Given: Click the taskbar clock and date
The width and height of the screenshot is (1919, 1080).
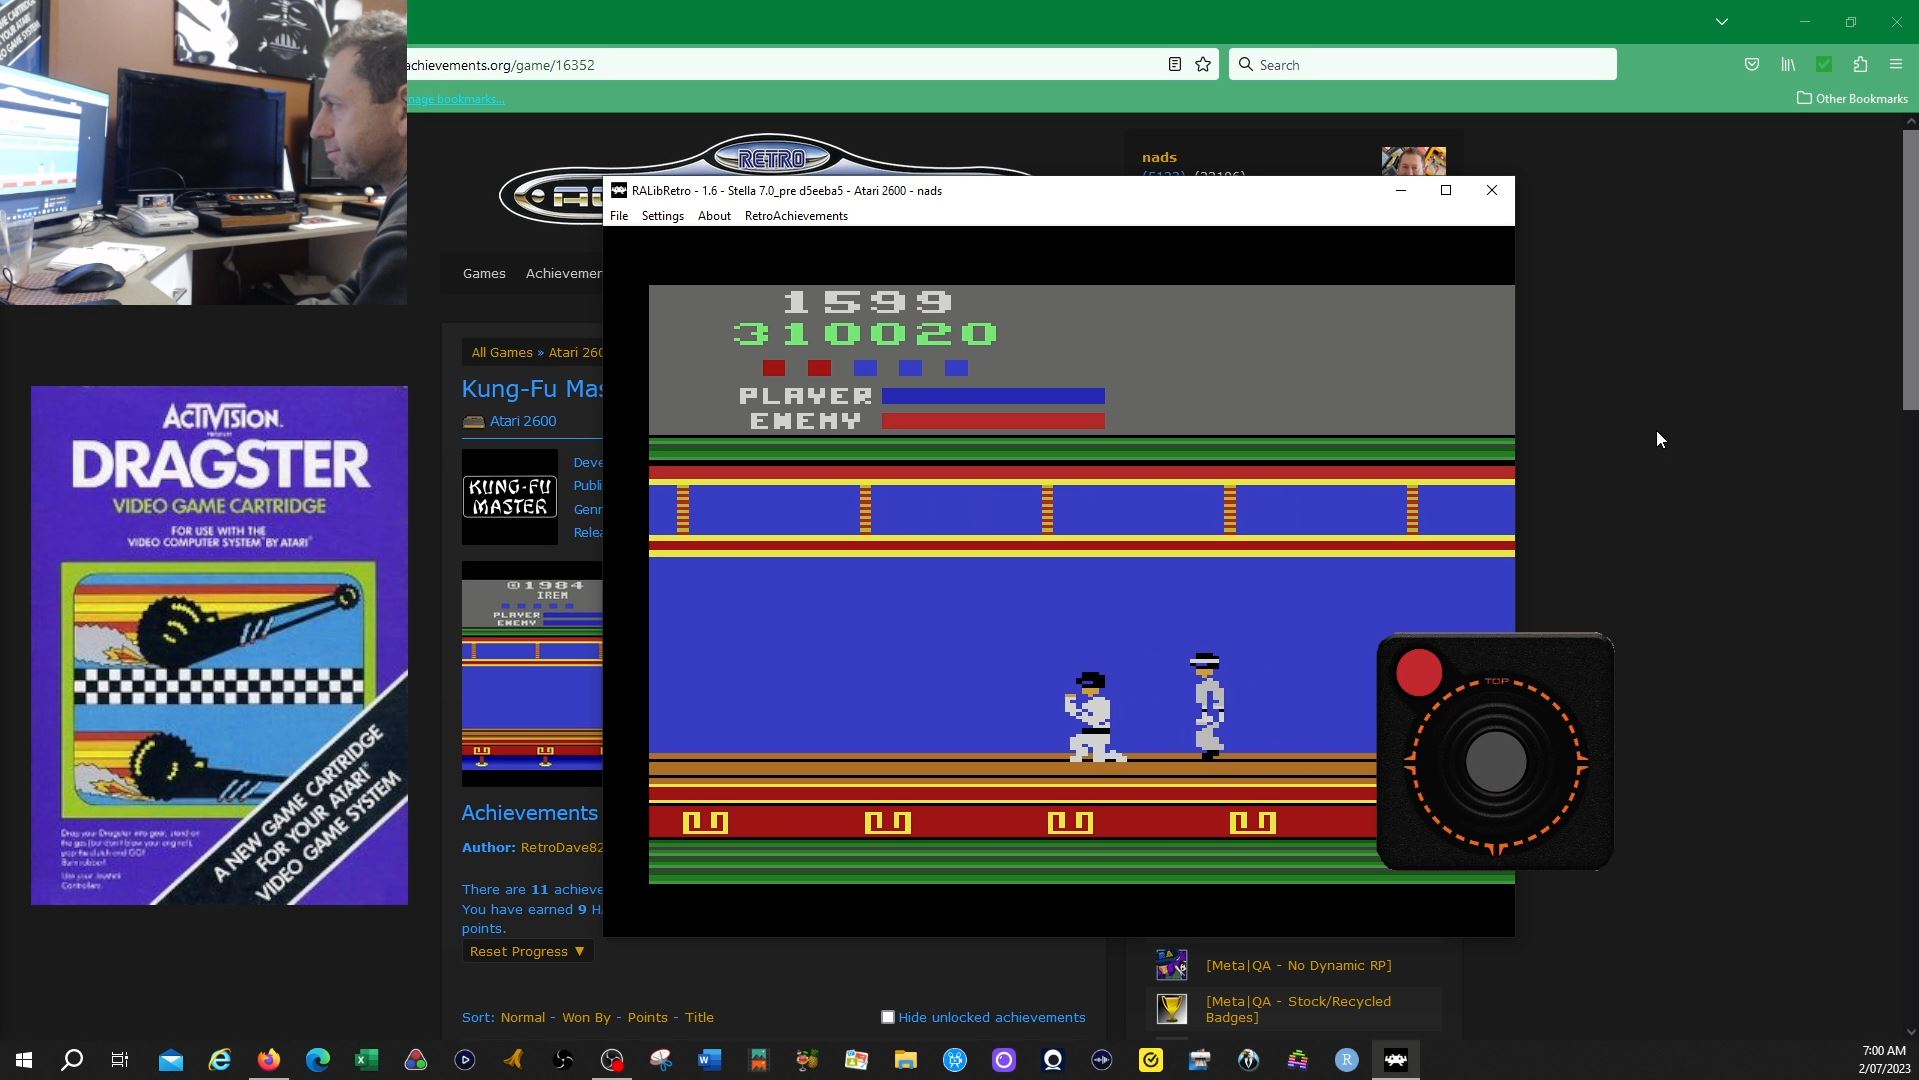Looking at the screenshot, I should point(1884,1060).
